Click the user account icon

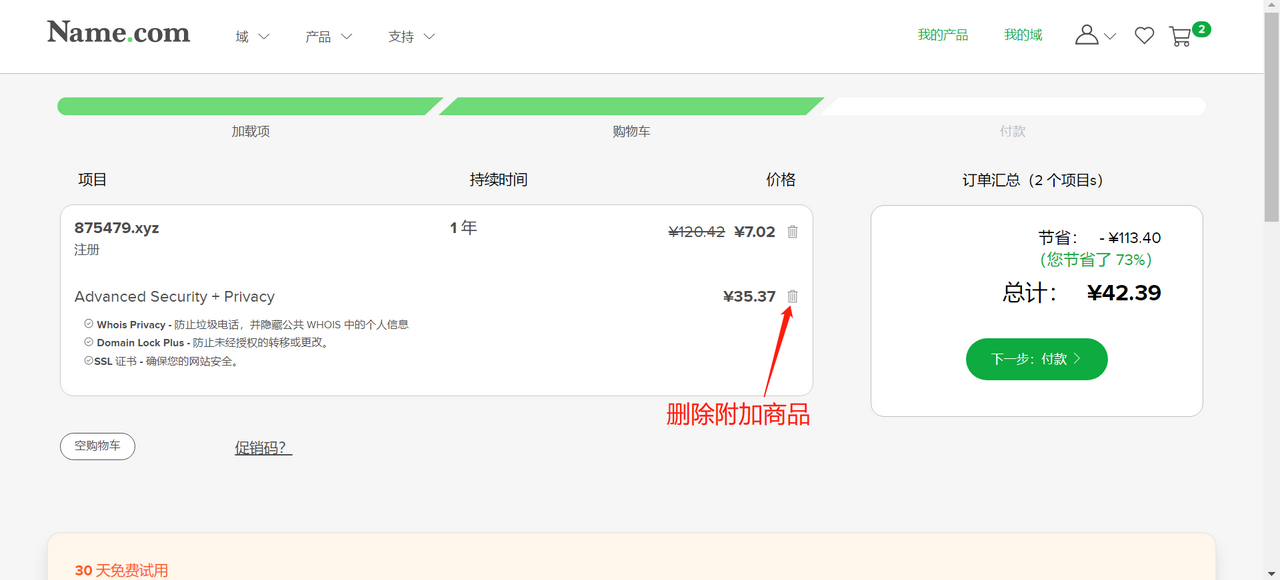(1086, 35)
